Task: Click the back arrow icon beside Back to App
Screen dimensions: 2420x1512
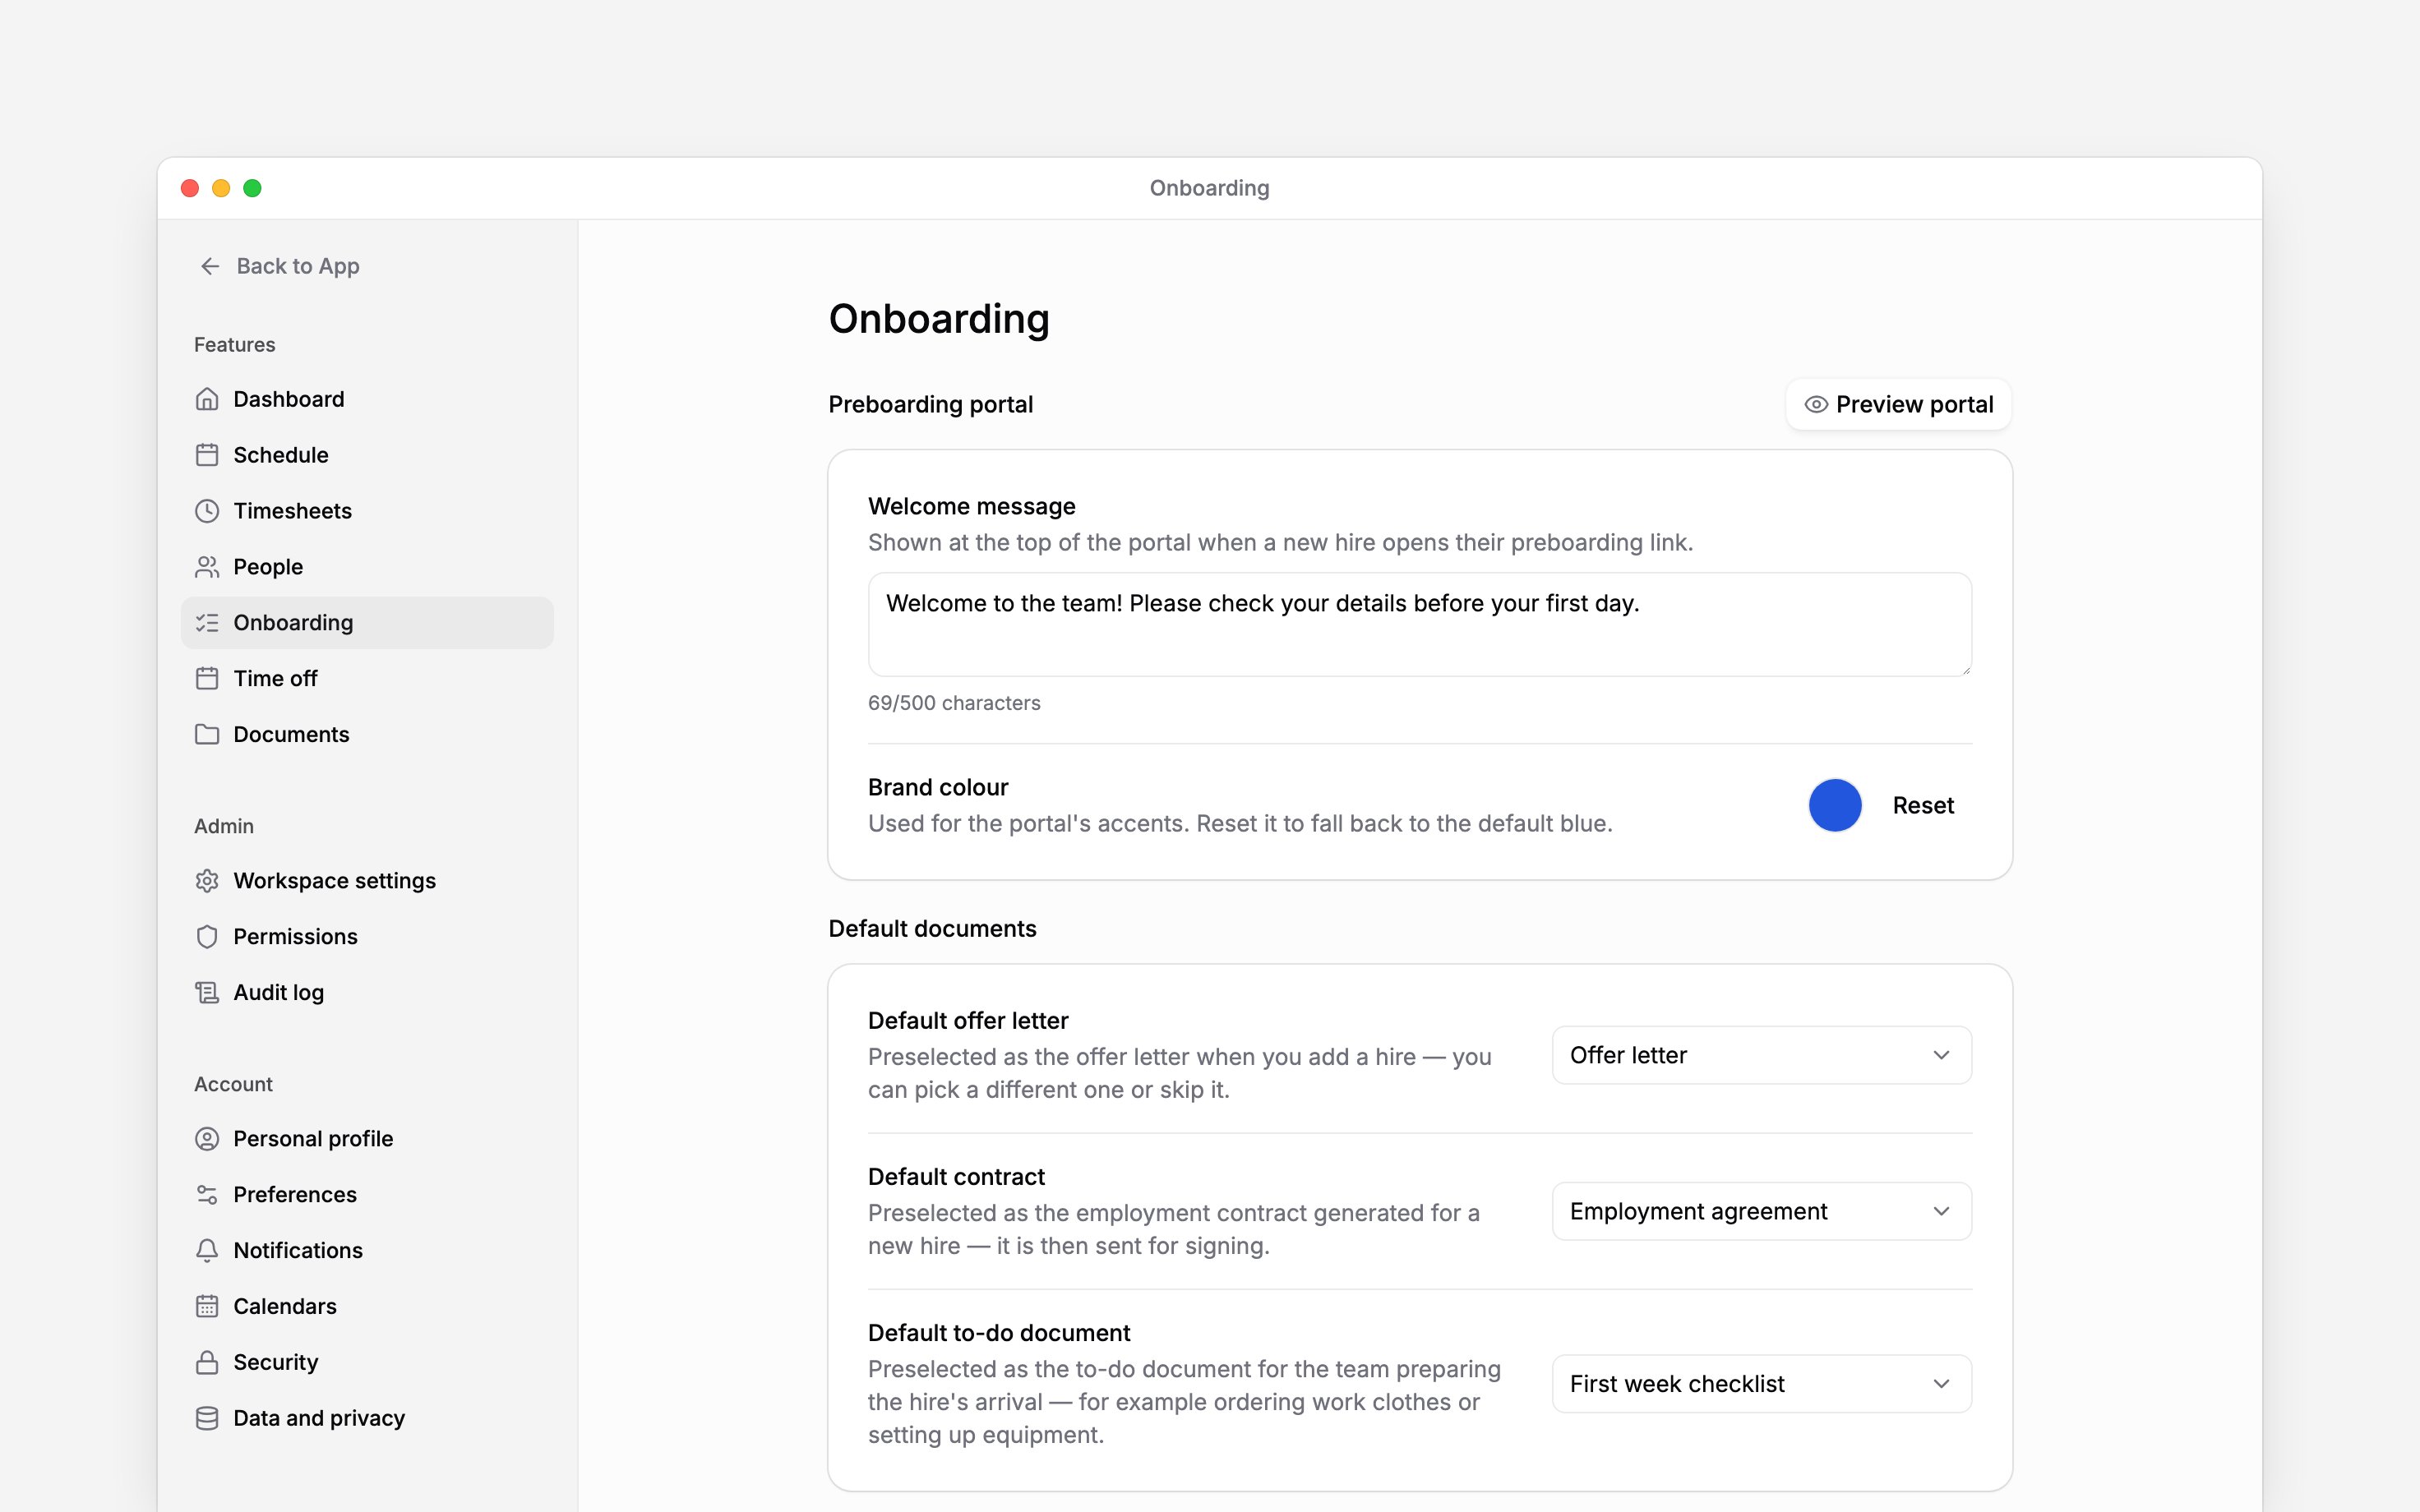Action: pyautogui.click(x=210, y=266)
